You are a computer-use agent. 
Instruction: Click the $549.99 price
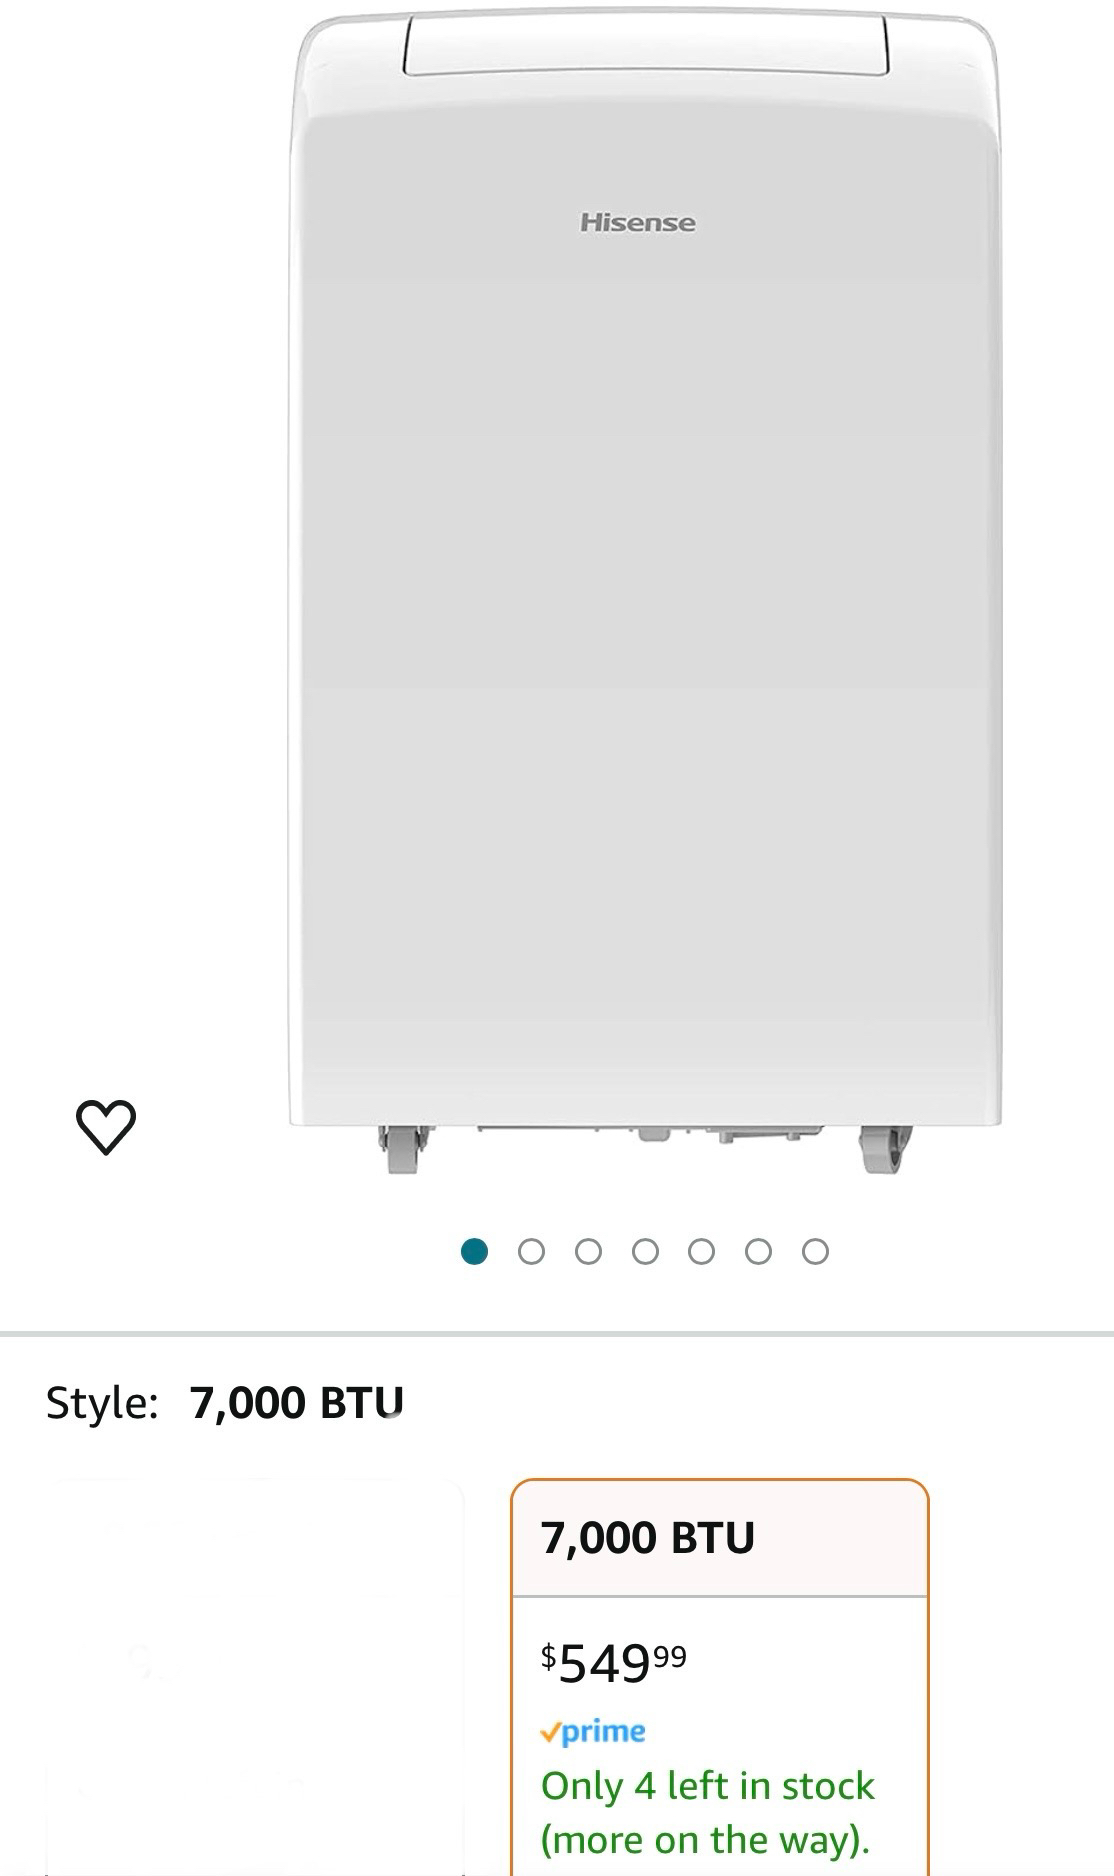tap(613, 1663)
